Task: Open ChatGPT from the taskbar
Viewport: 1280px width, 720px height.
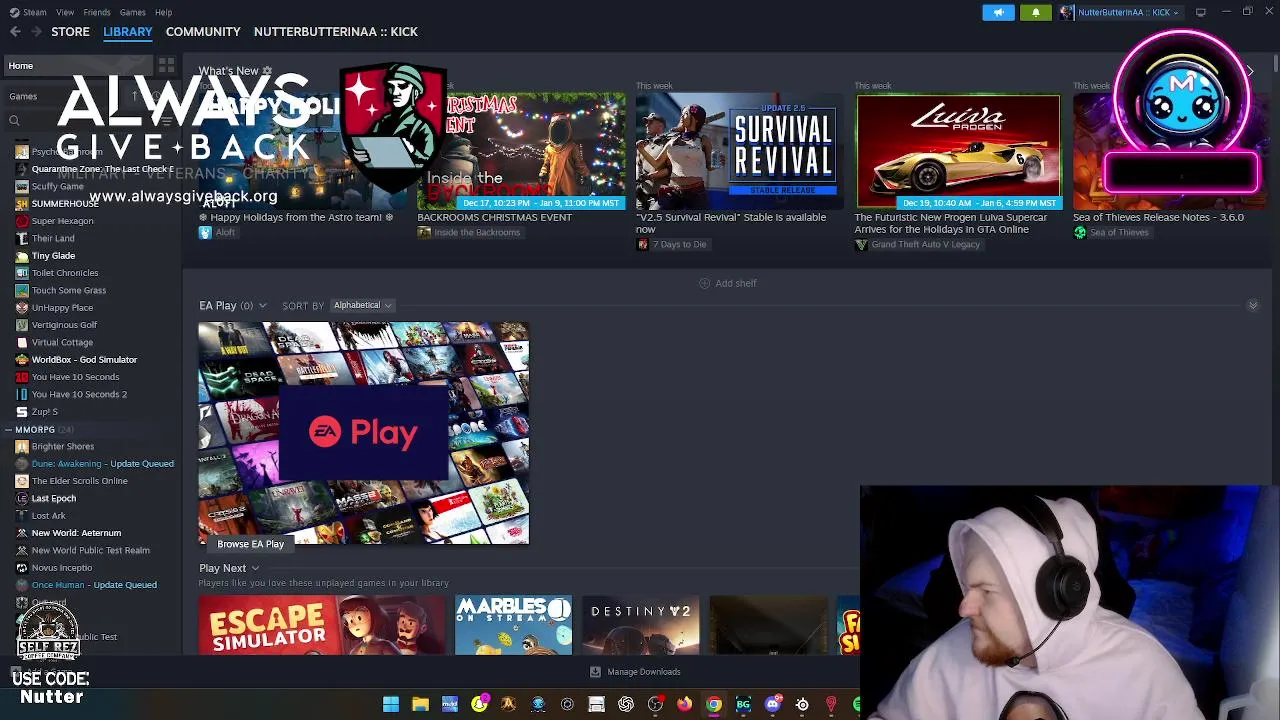Action: tap(626, 704)
